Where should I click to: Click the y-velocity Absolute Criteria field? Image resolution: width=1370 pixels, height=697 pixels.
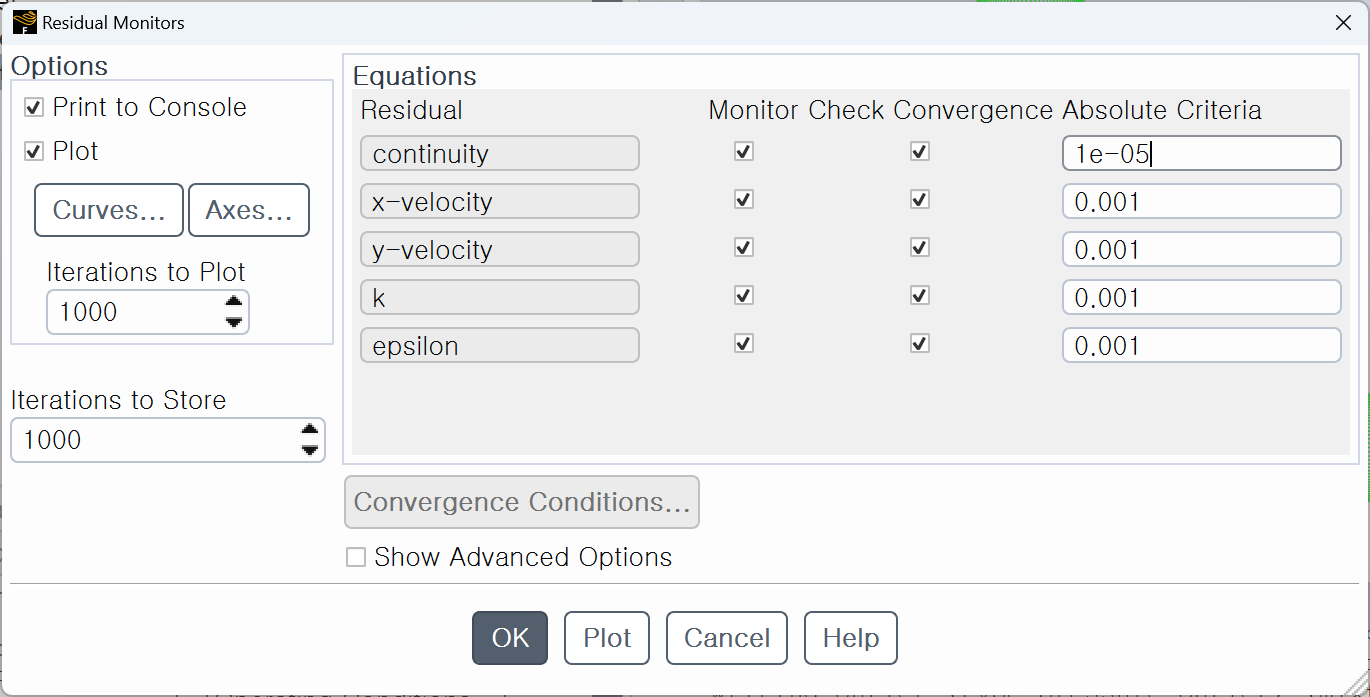point(1201,249)
